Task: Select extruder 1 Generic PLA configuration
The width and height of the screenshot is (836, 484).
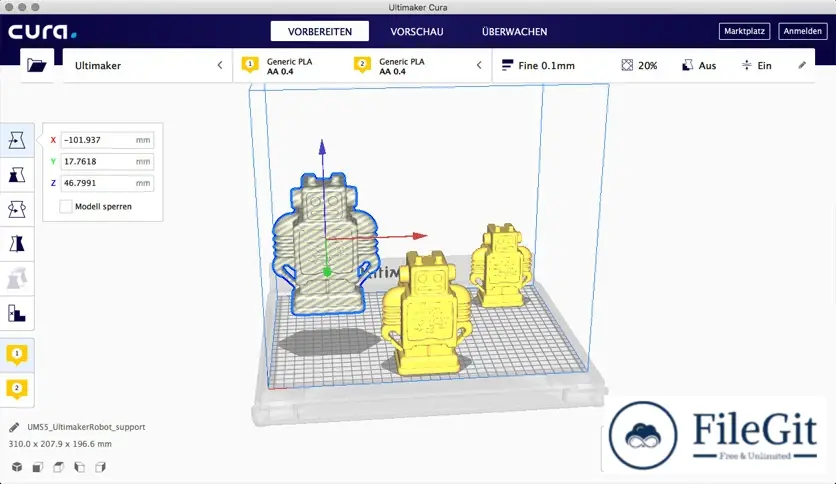Action: click(277, 66)
